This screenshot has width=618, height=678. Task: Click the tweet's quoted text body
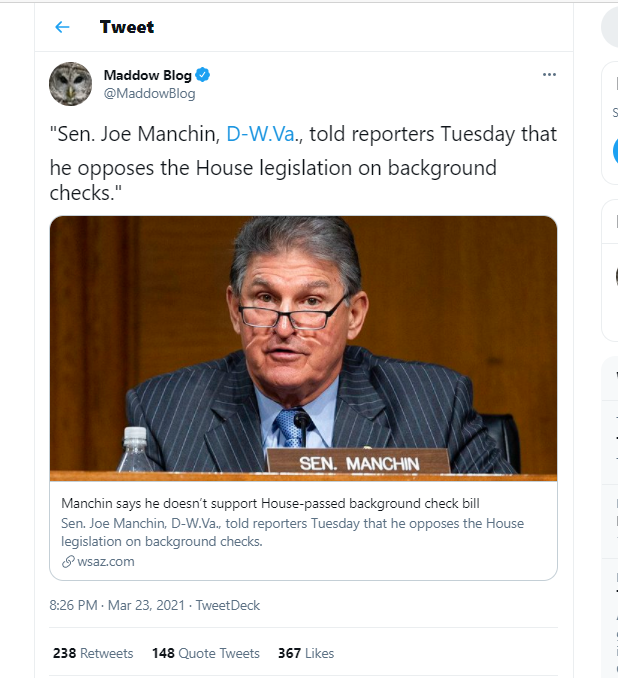[303, 163]
